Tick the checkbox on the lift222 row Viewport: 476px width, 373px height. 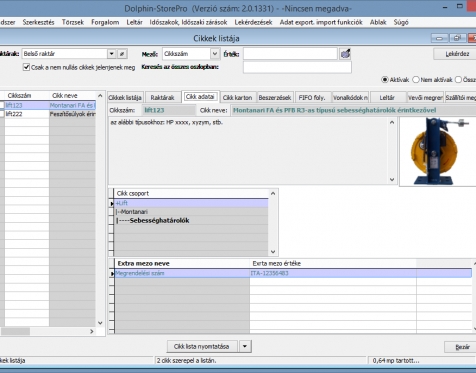[x=2, y=114]
